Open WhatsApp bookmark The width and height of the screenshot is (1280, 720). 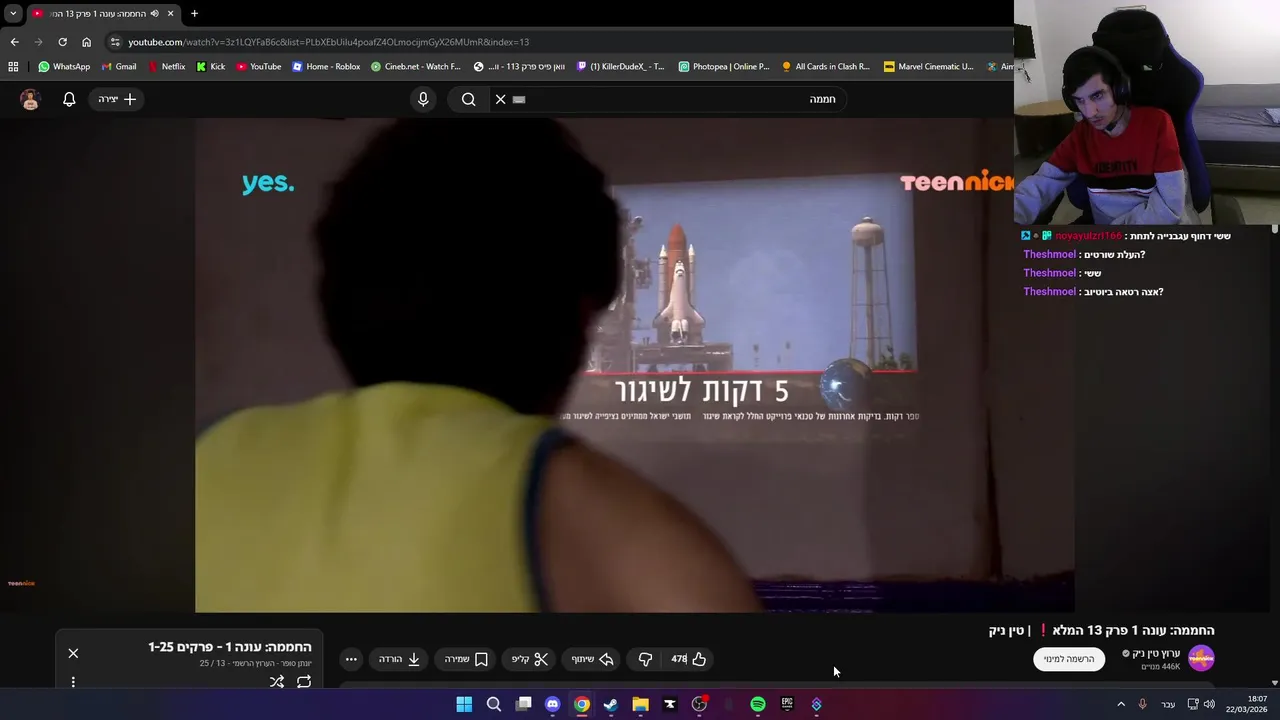point(64,67)
